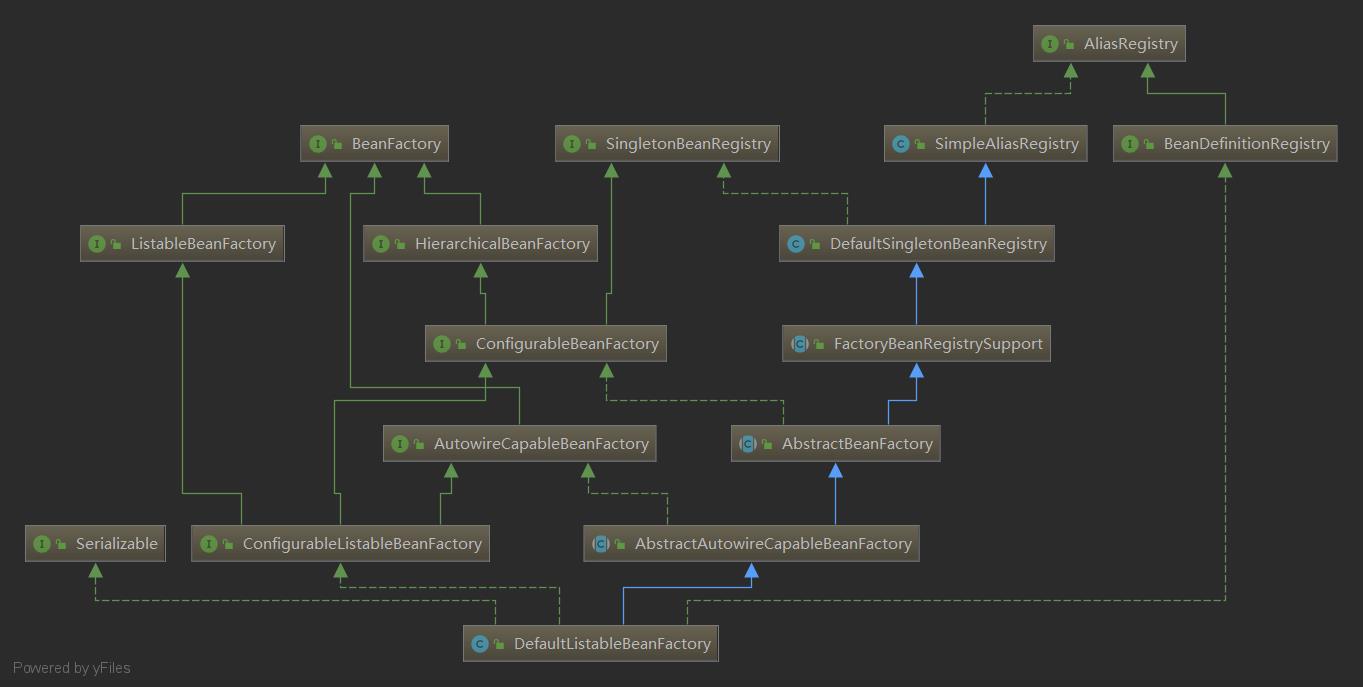Click the class icon of DefaultSingletonBeanRegistry node

pos(796,244)
